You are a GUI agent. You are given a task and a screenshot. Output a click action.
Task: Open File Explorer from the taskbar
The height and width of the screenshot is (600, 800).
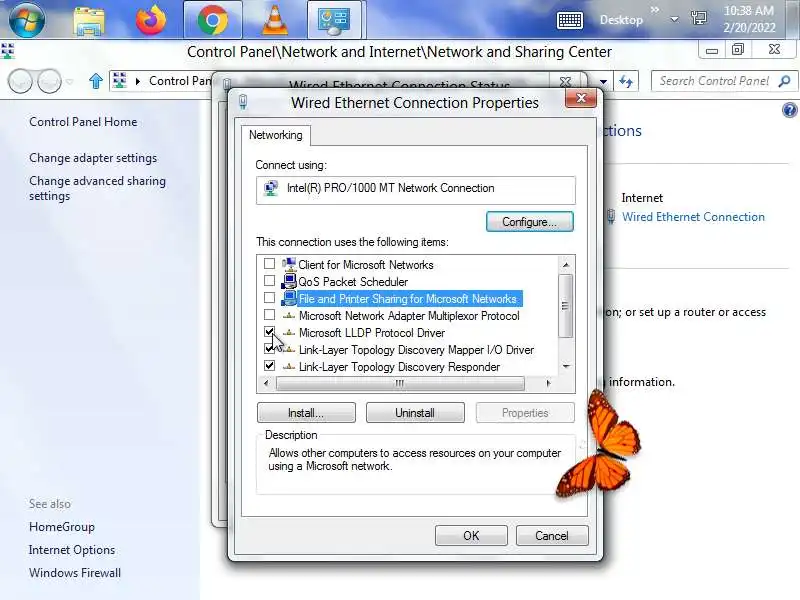(89, 20)
